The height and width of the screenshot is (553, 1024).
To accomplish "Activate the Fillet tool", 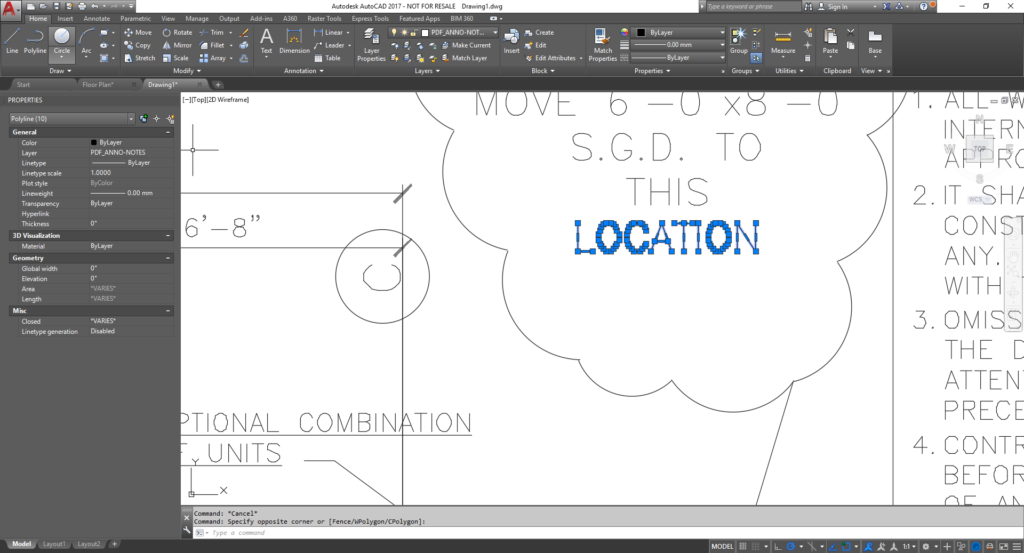I will (x=212, y=45).
